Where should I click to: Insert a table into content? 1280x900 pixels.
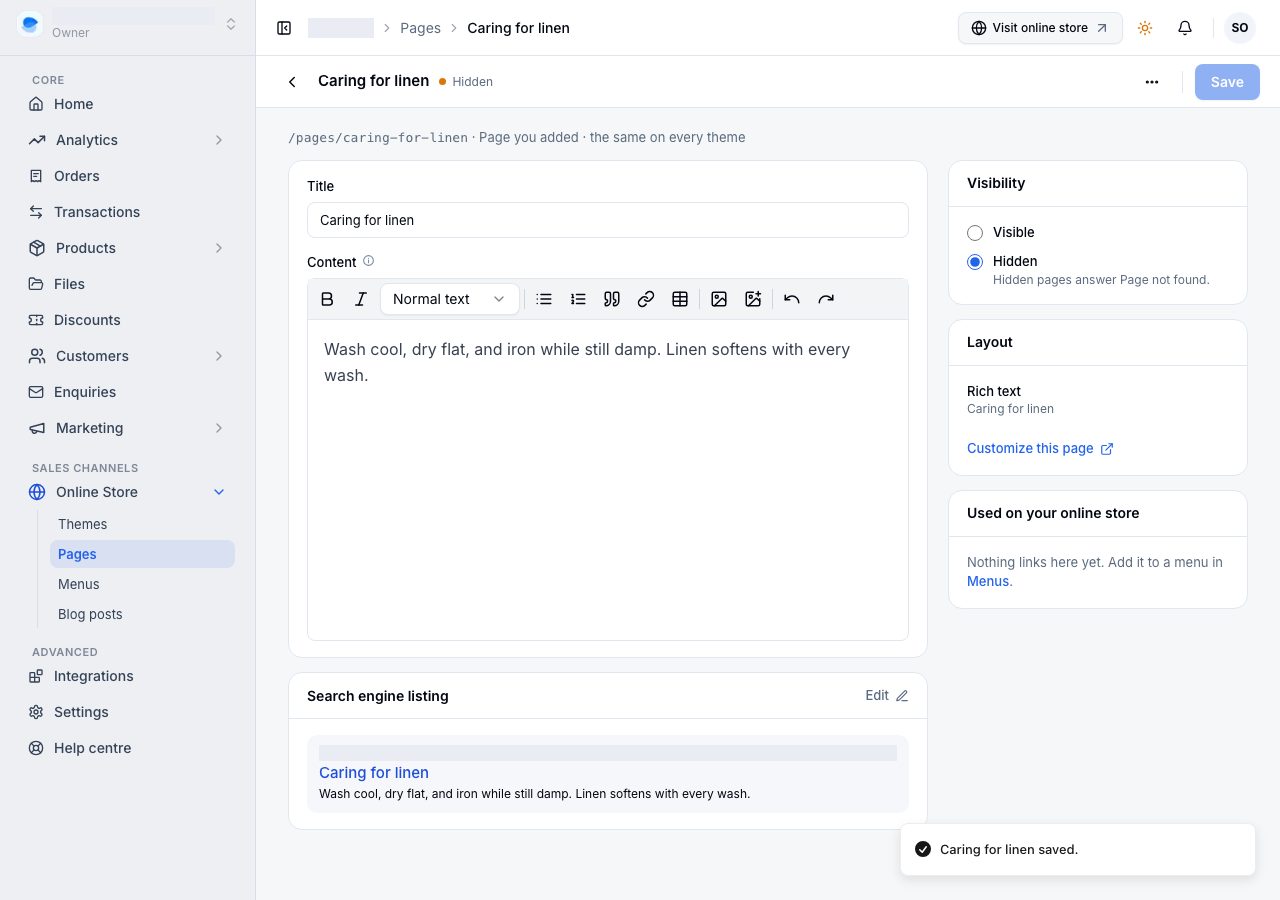pos(680,299)
